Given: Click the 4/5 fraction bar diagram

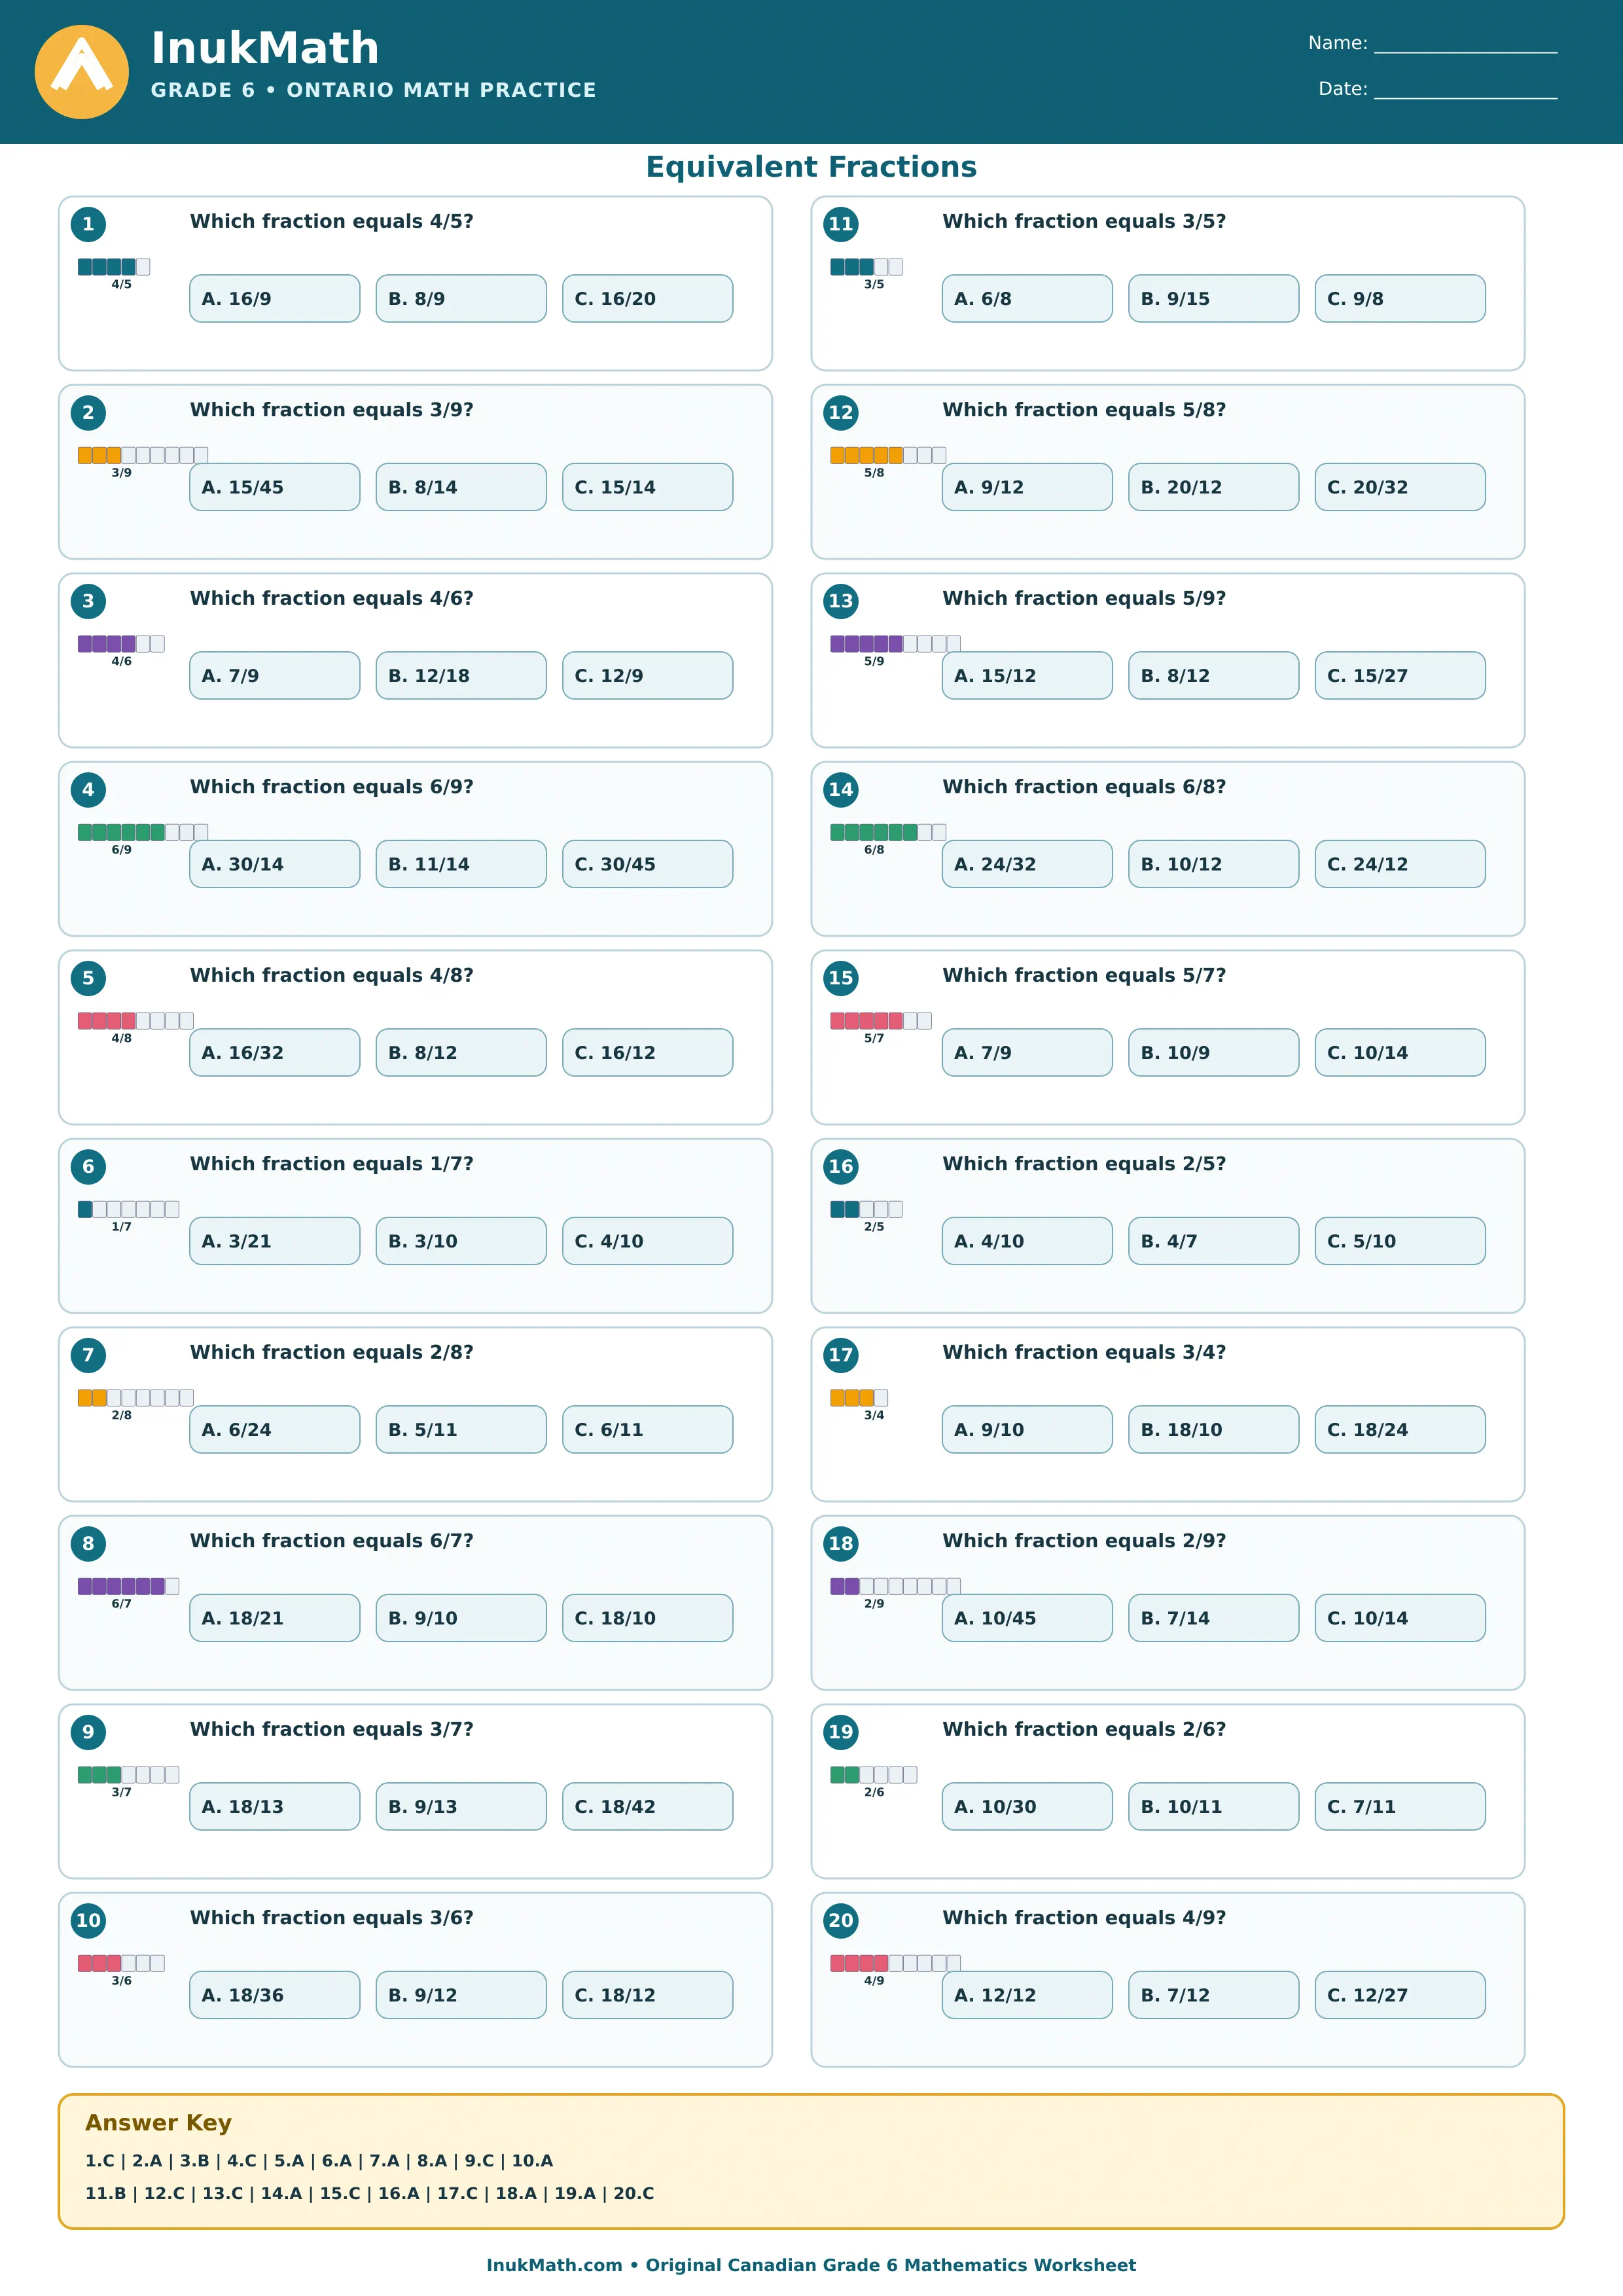Looking at the screenshot, I should click(x=114, y=267).
